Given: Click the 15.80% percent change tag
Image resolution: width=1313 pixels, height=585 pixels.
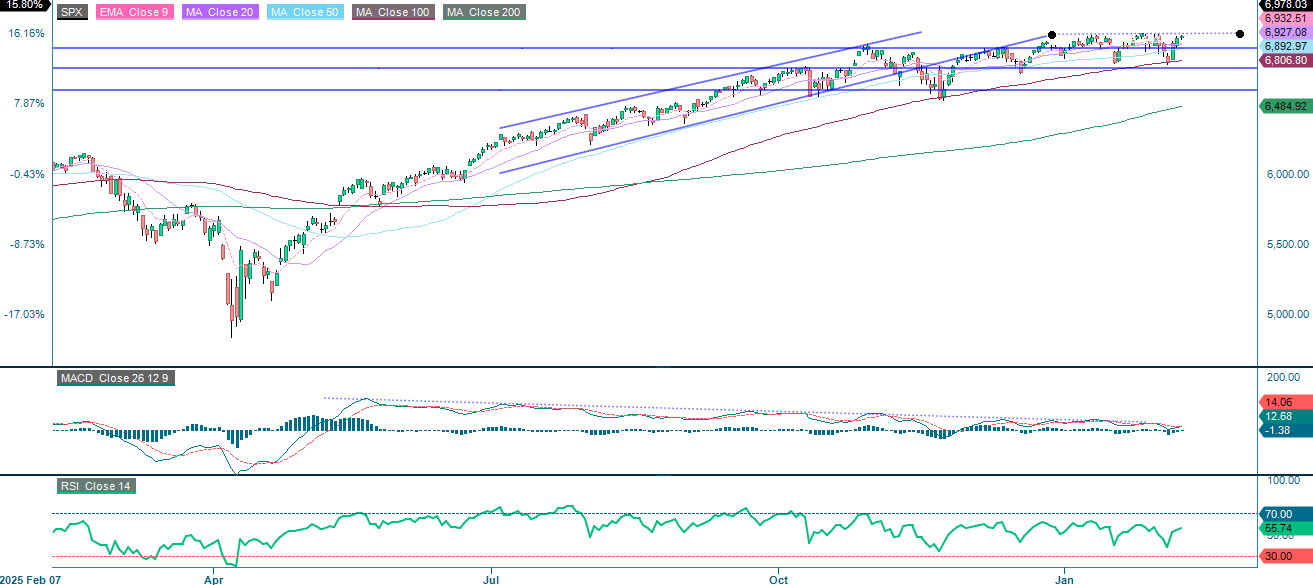Looking at the screenshot, I should tap(22, 6).
